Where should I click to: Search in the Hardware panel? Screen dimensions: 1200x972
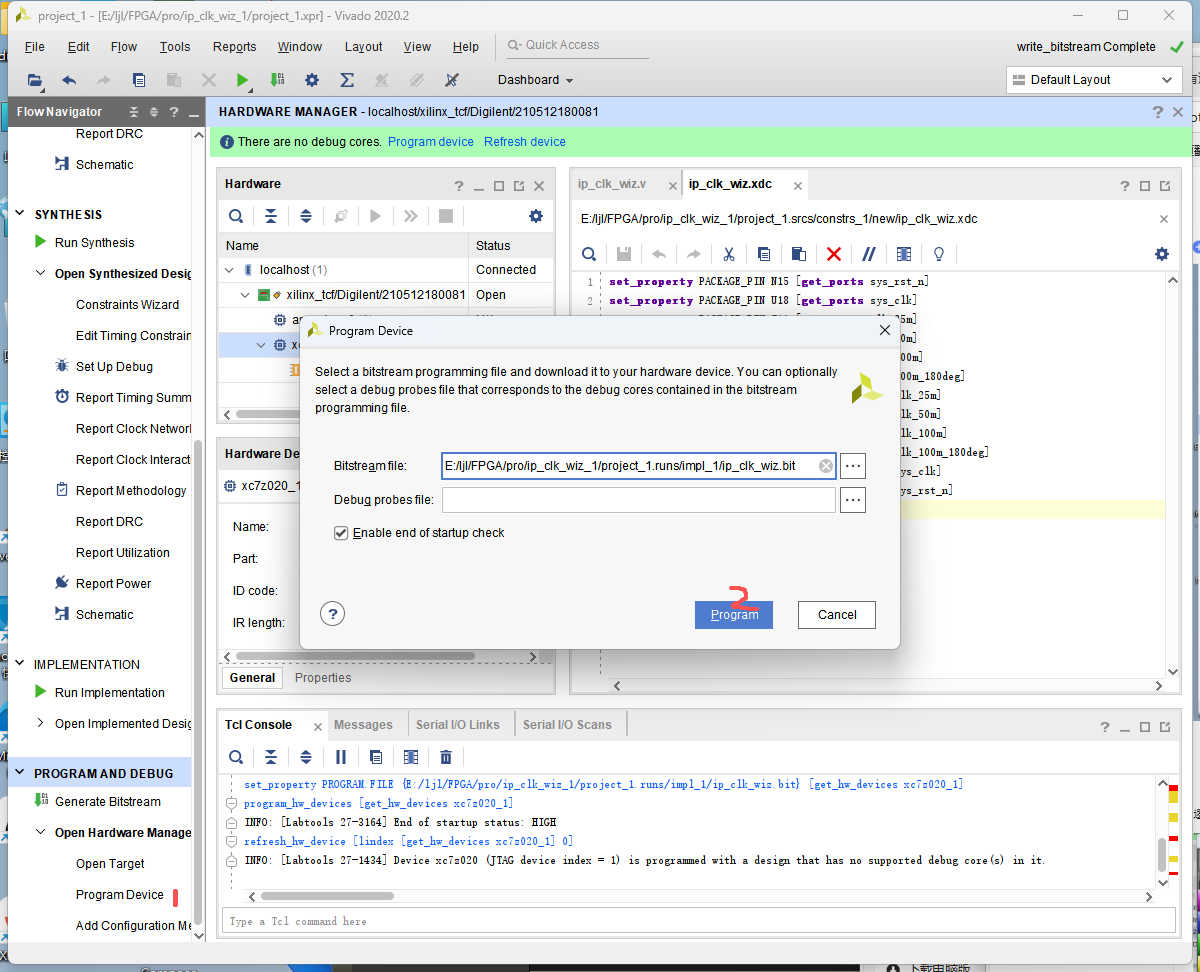click(x=236, y=216)
